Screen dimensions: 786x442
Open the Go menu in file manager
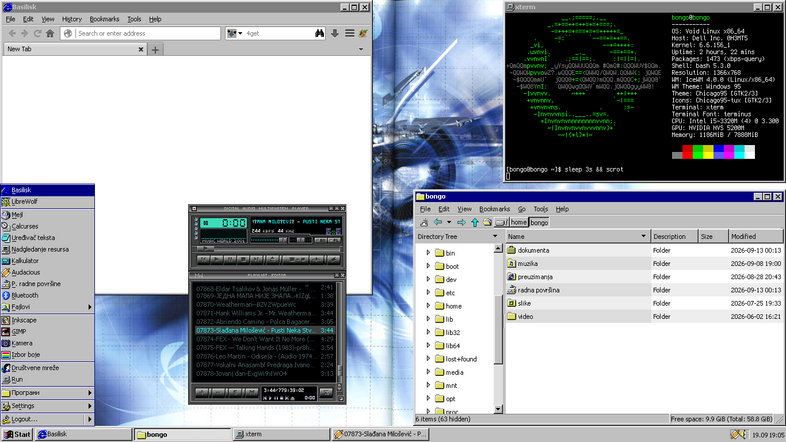point(522,209)
